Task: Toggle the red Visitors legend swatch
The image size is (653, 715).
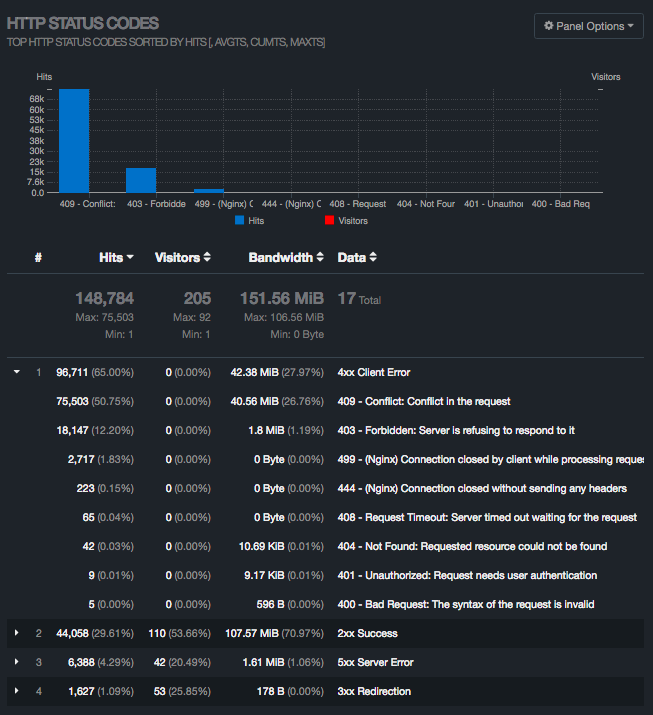Action: coord(329,220)
